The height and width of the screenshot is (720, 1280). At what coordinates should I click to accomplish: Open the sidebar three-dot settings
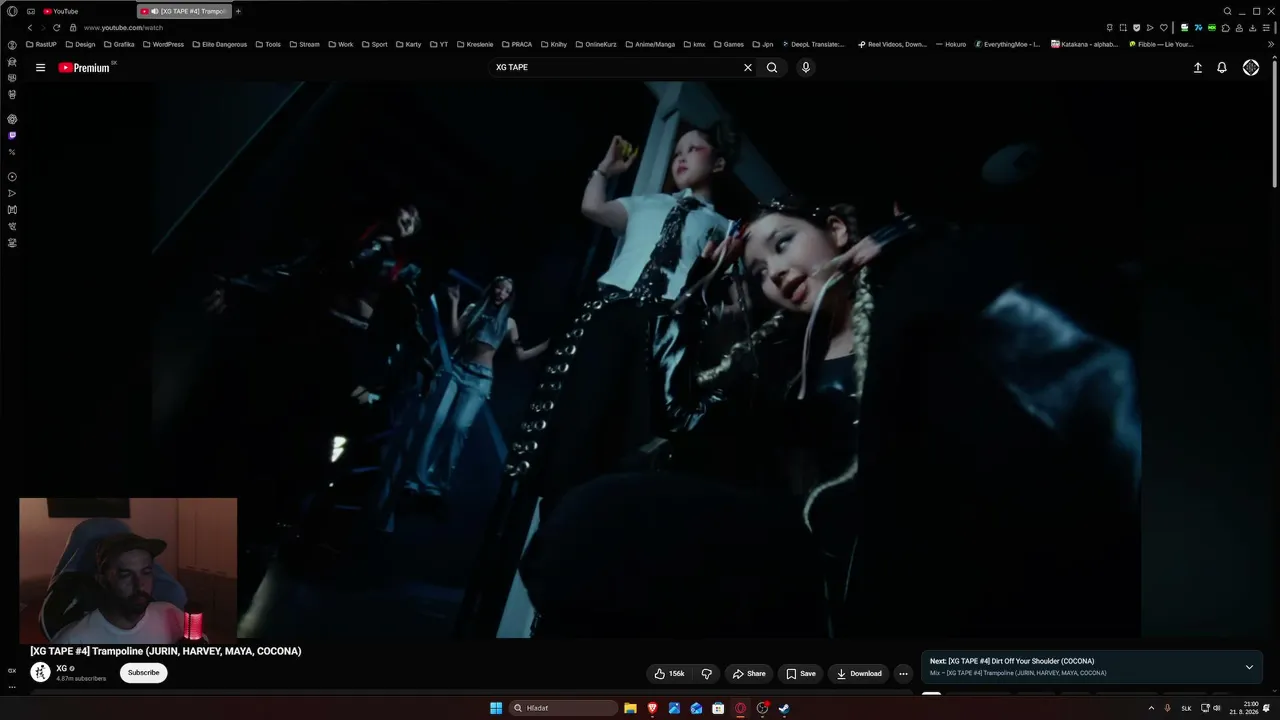pos(12,687)
